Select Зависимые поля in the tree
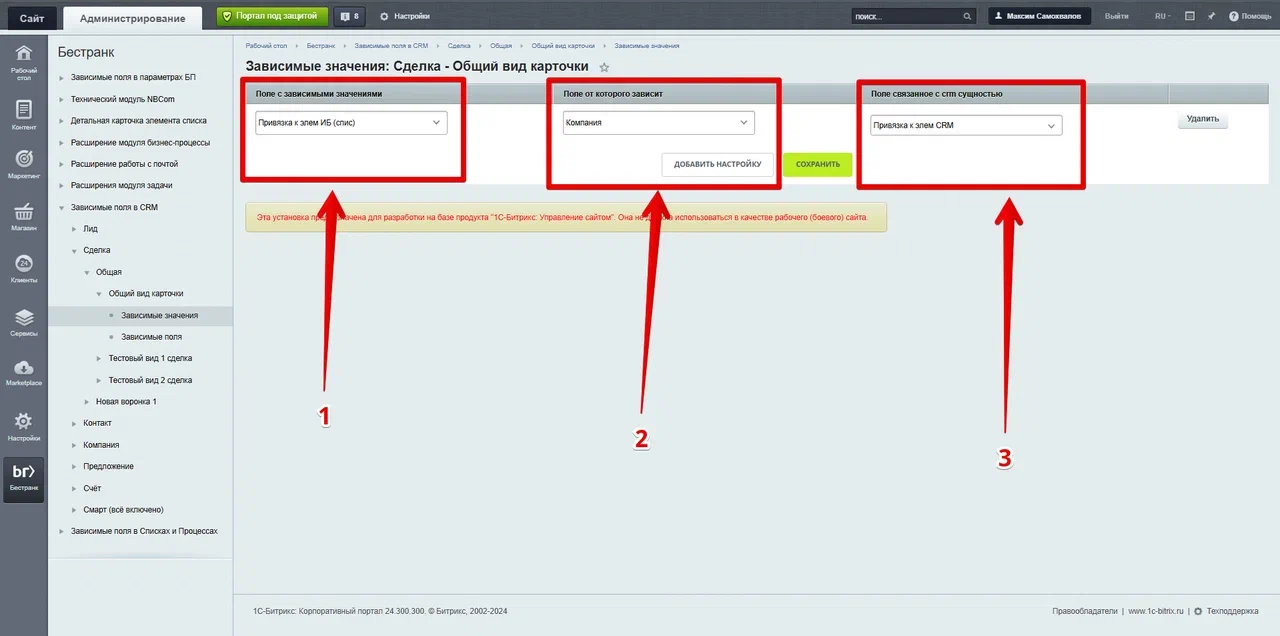The image size is (1280, 636). coord(151,337)
